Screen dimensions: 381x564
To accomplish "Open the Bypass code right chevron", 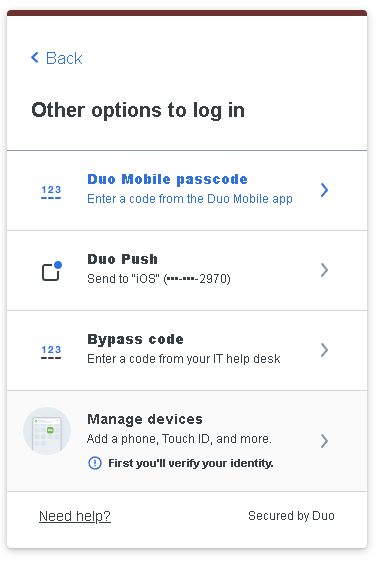I will pos(324,350).
